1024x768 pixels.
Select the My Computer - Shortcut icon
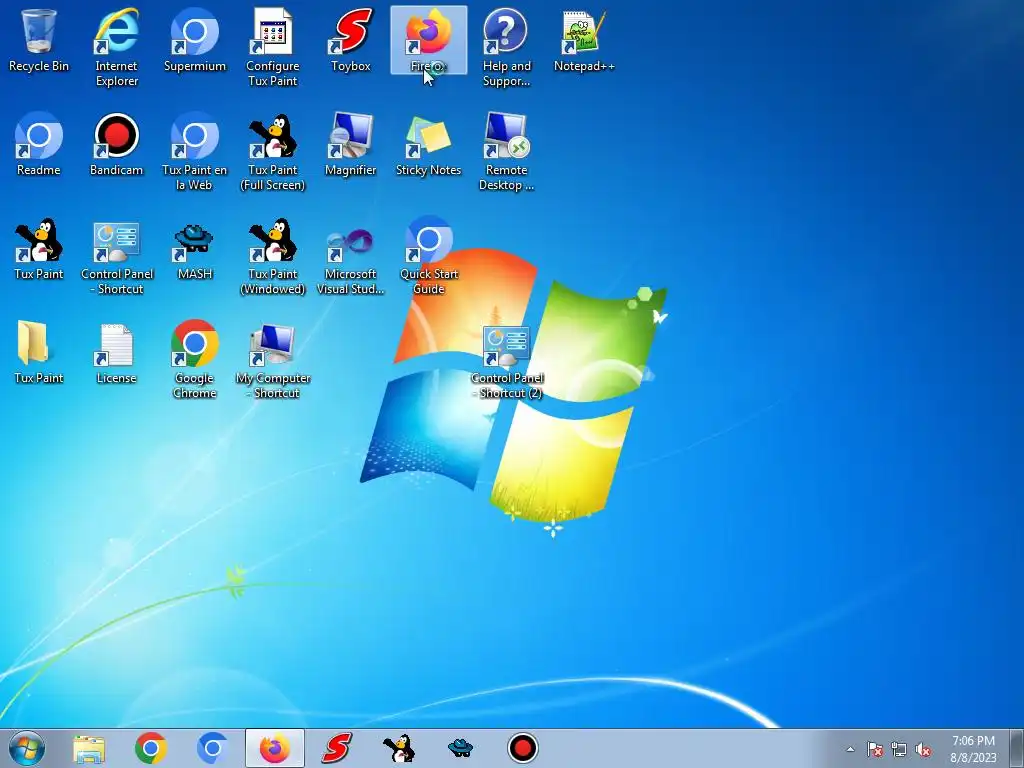pos(272,359)
